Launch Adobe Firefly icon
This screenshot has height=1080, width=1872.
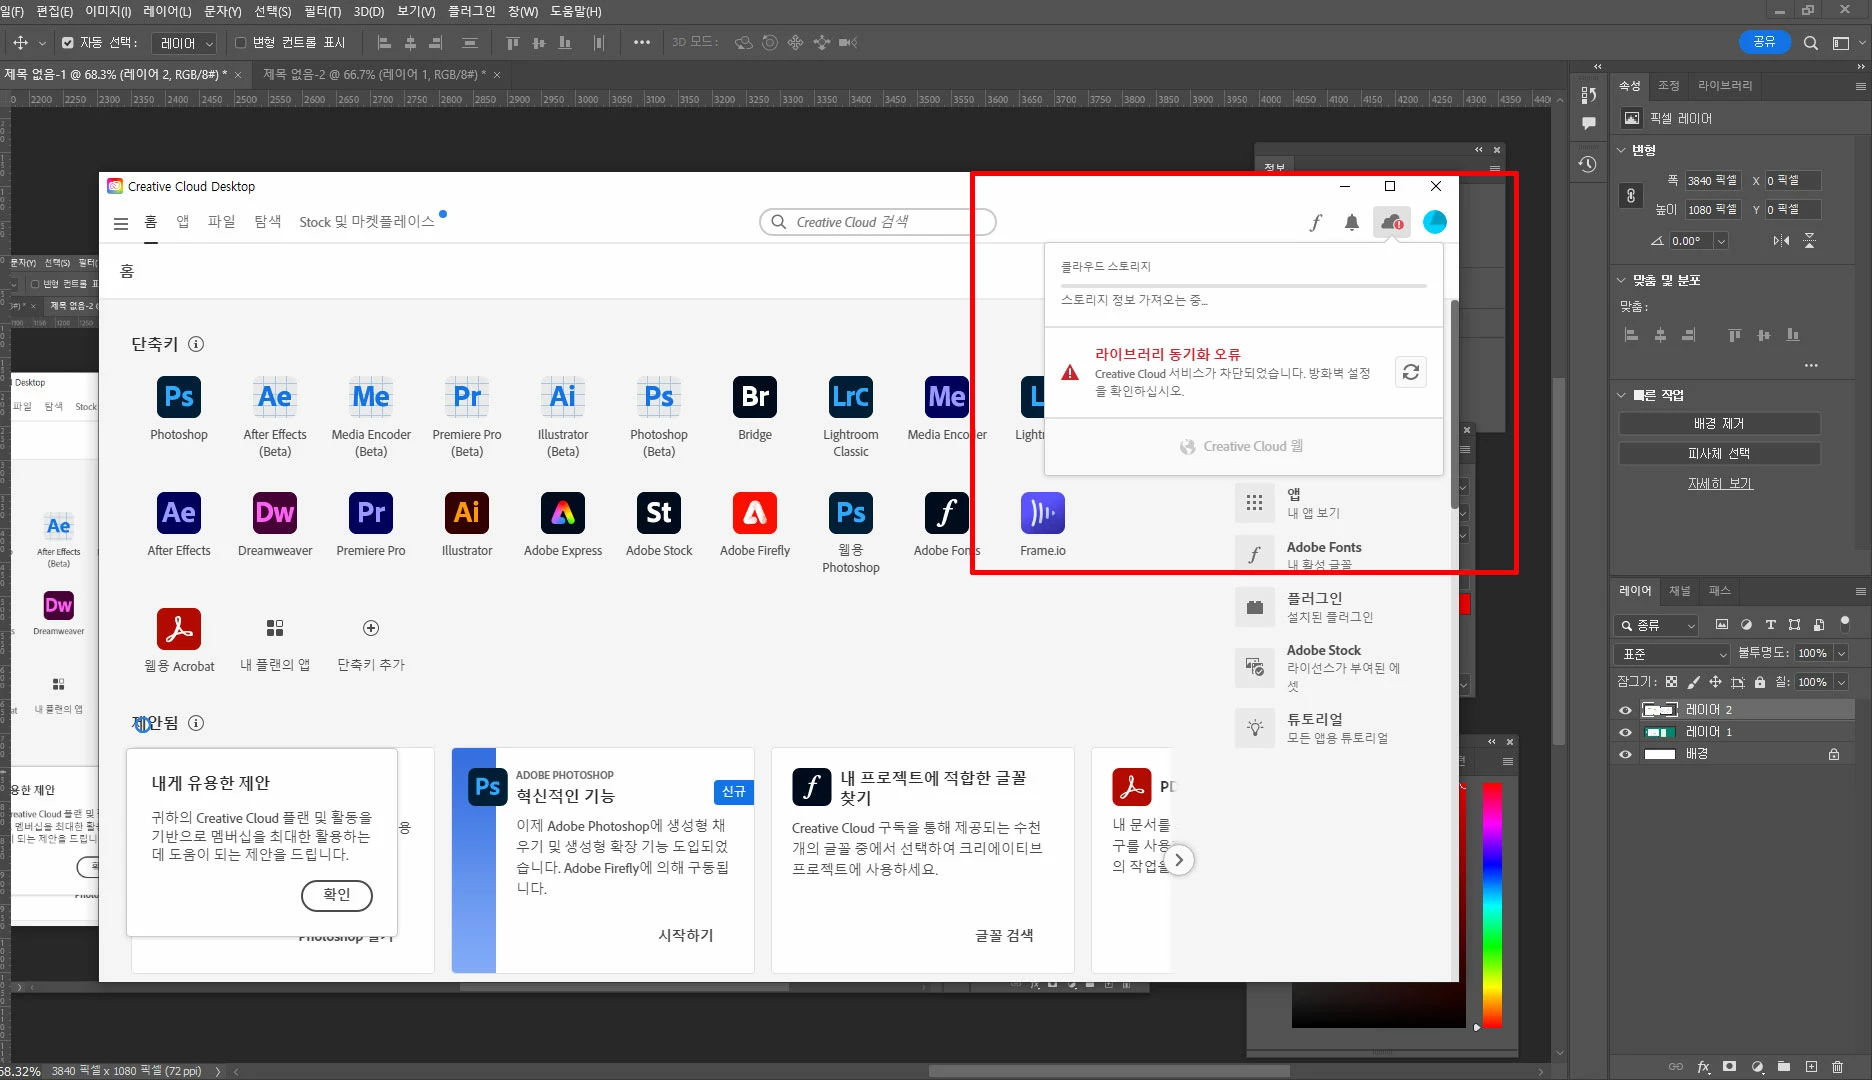click(755, 513)
